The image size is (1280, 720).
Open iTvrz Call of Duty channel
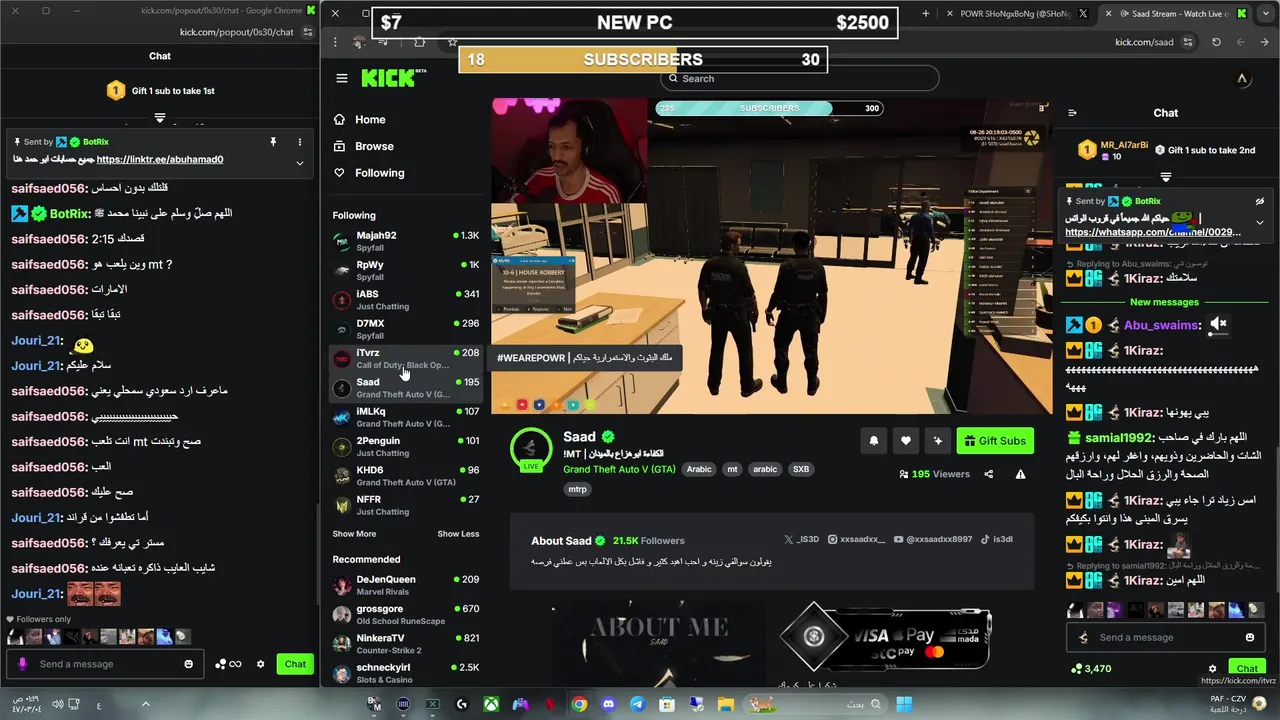click(x=405, y=358)
